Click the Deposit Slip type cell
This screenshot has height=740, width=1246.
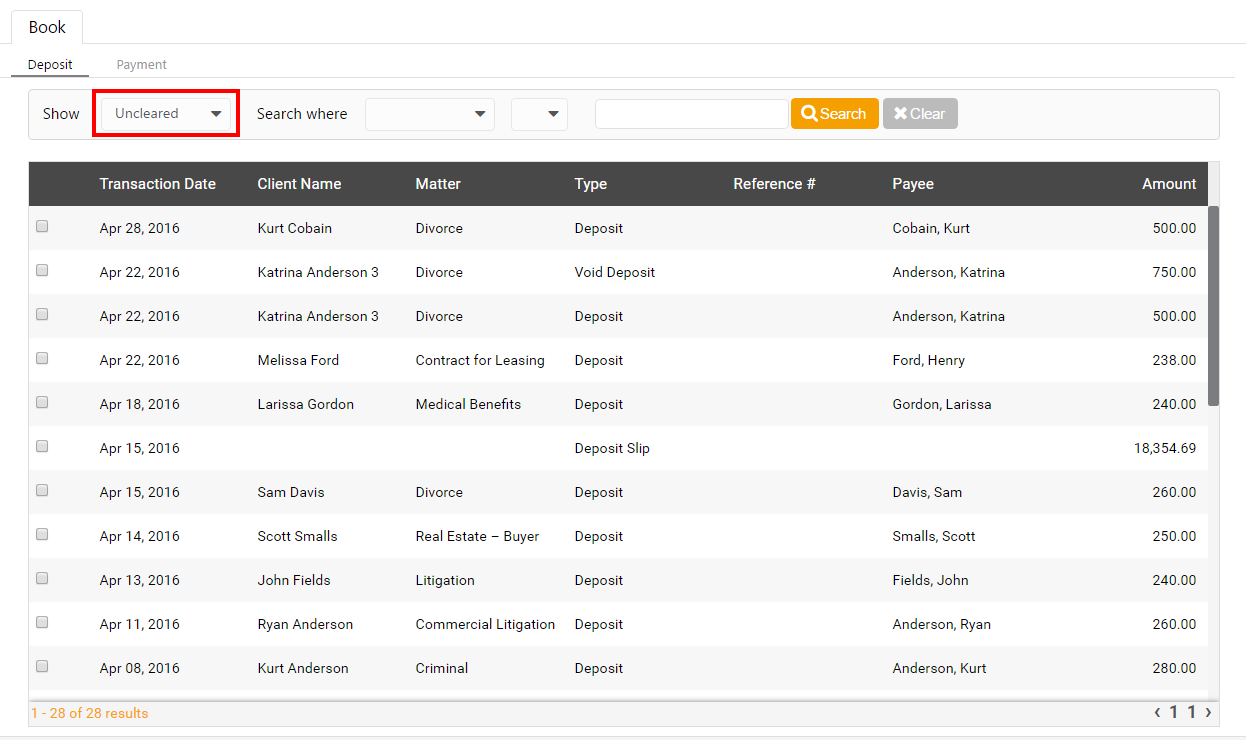coord(612,448)
